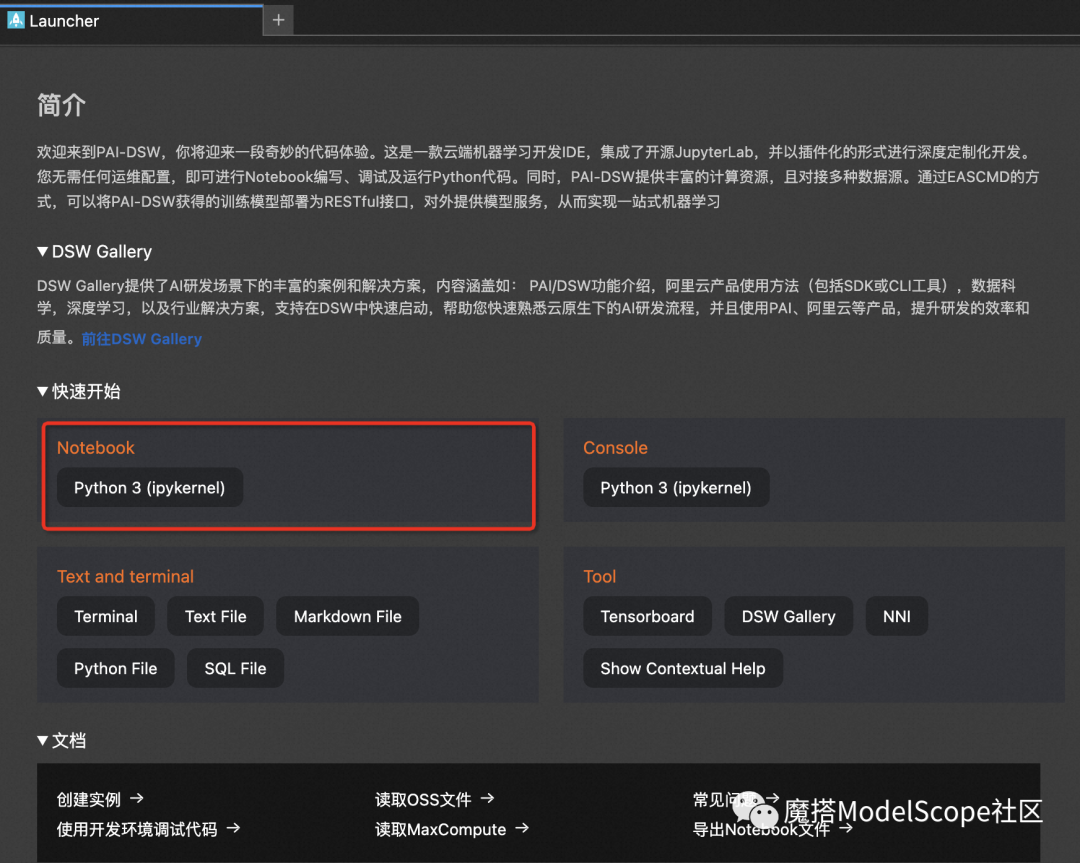Open the DSW Gallery tool tile
Viewport: 1080px width, 863px height.
pyautogui.click(x=788, y=616)
